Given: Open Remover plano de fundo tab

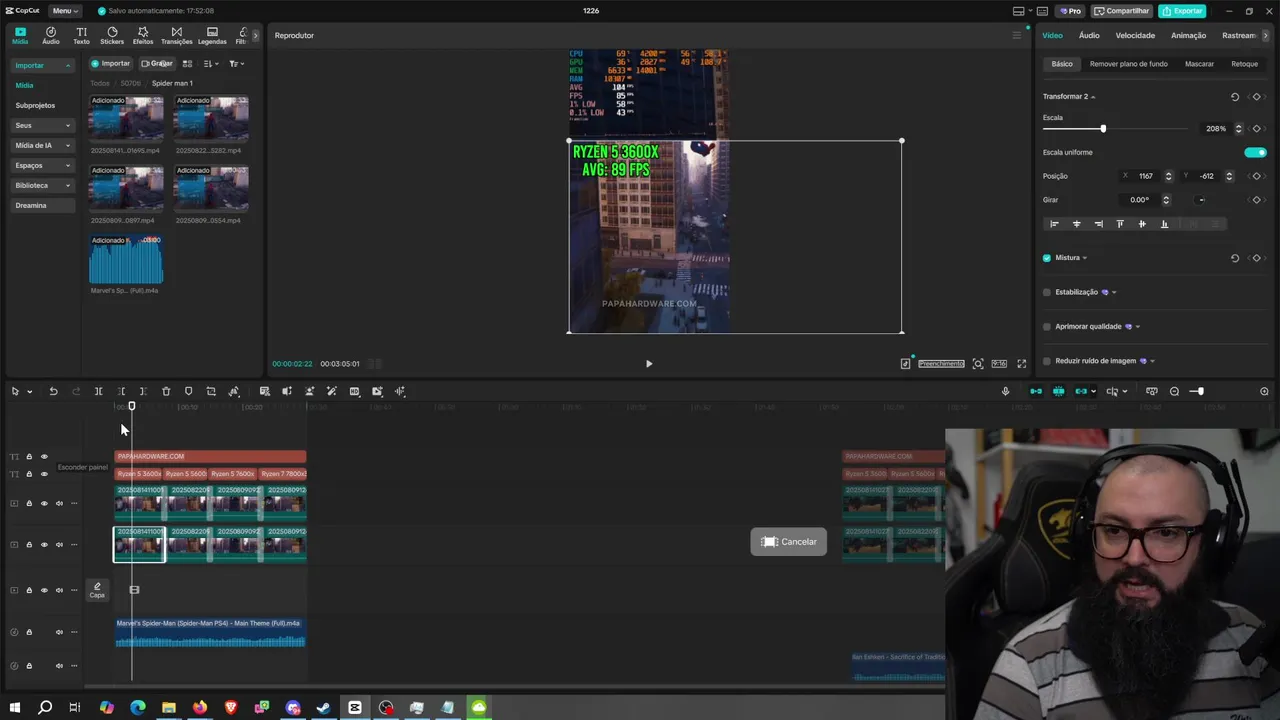Looking at the screenshot, I should 1128,64.
